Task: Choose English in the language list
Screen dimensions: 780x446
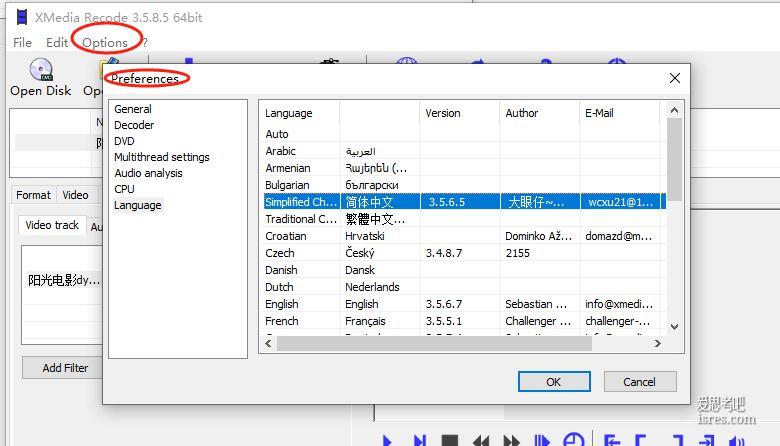Action: click(x=282, y=304)
